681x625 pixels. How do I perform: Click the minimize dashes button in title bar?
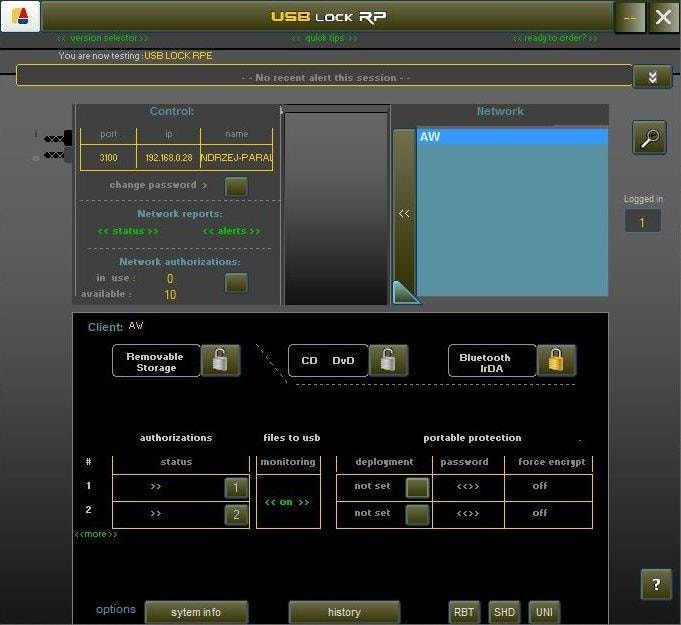(629, 17)
